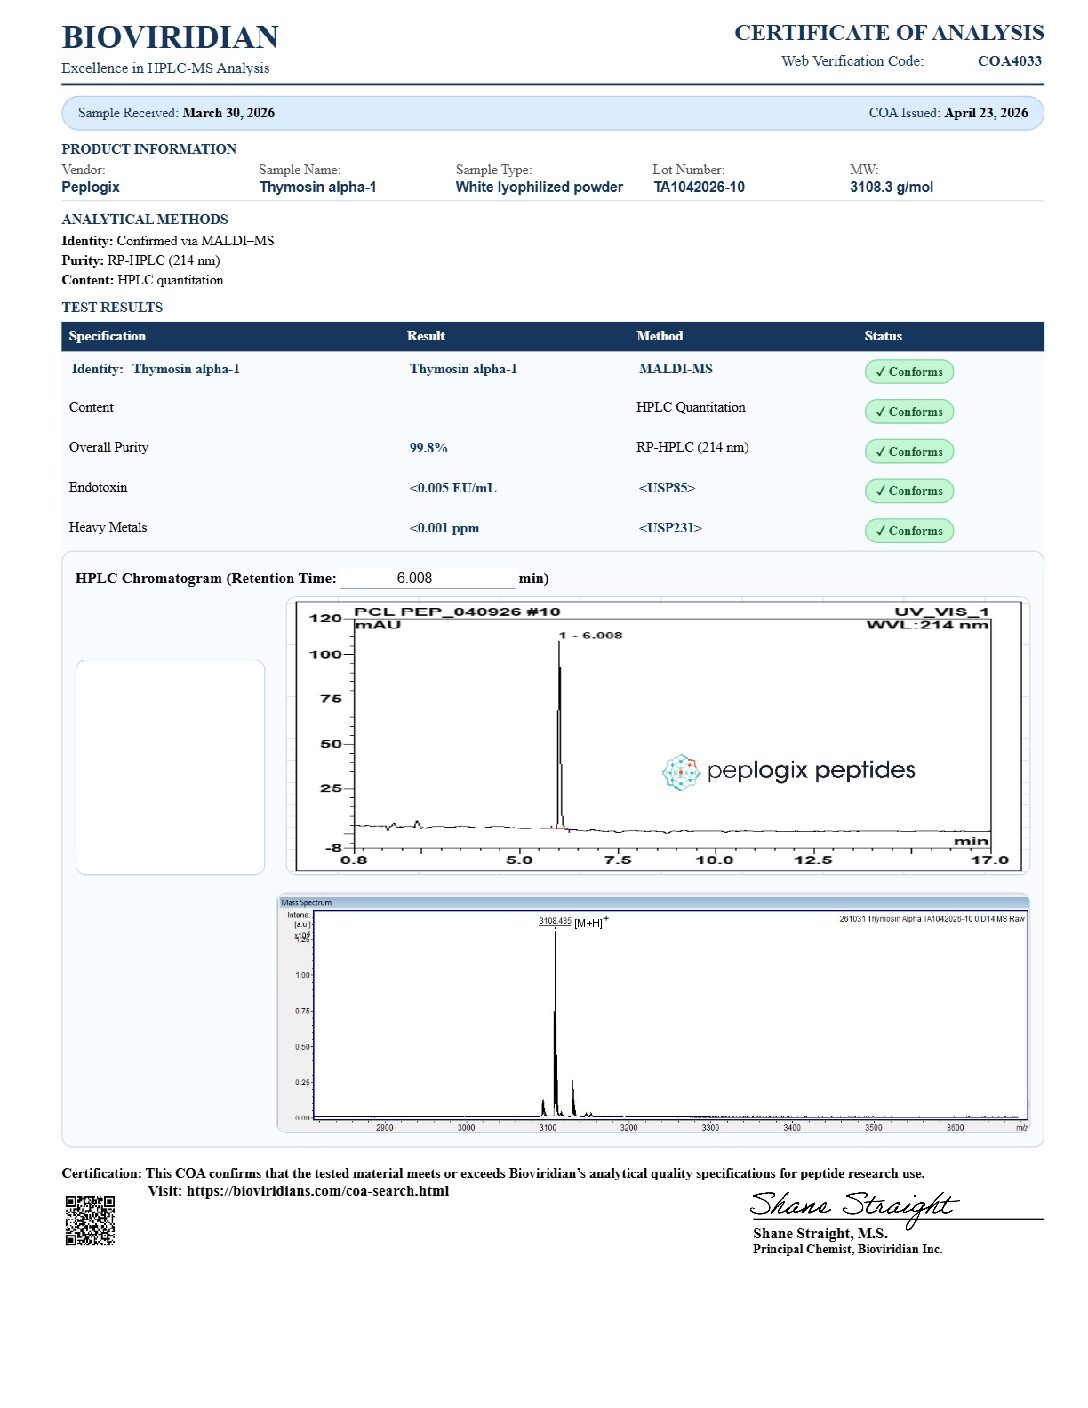Click the RP-HPLC (214 nm) method cell

(692, 447)
